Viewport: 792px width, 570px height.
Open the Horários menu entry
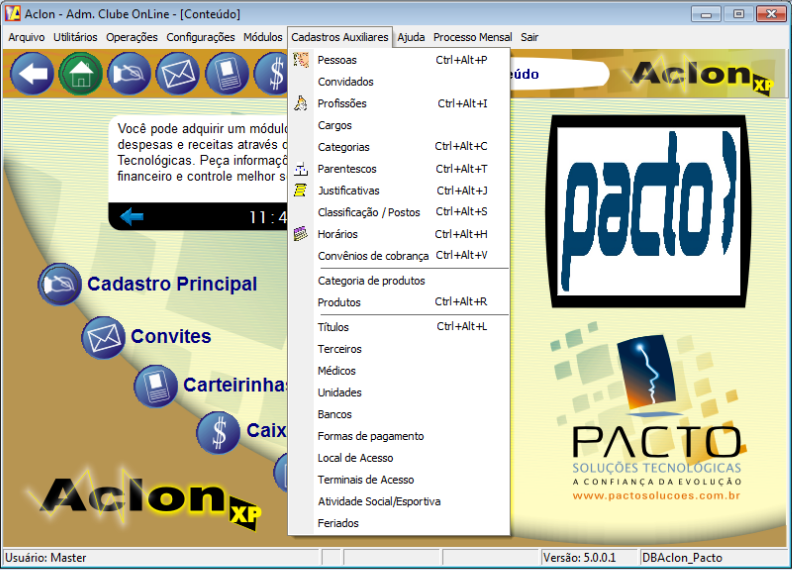coord(337,234)
